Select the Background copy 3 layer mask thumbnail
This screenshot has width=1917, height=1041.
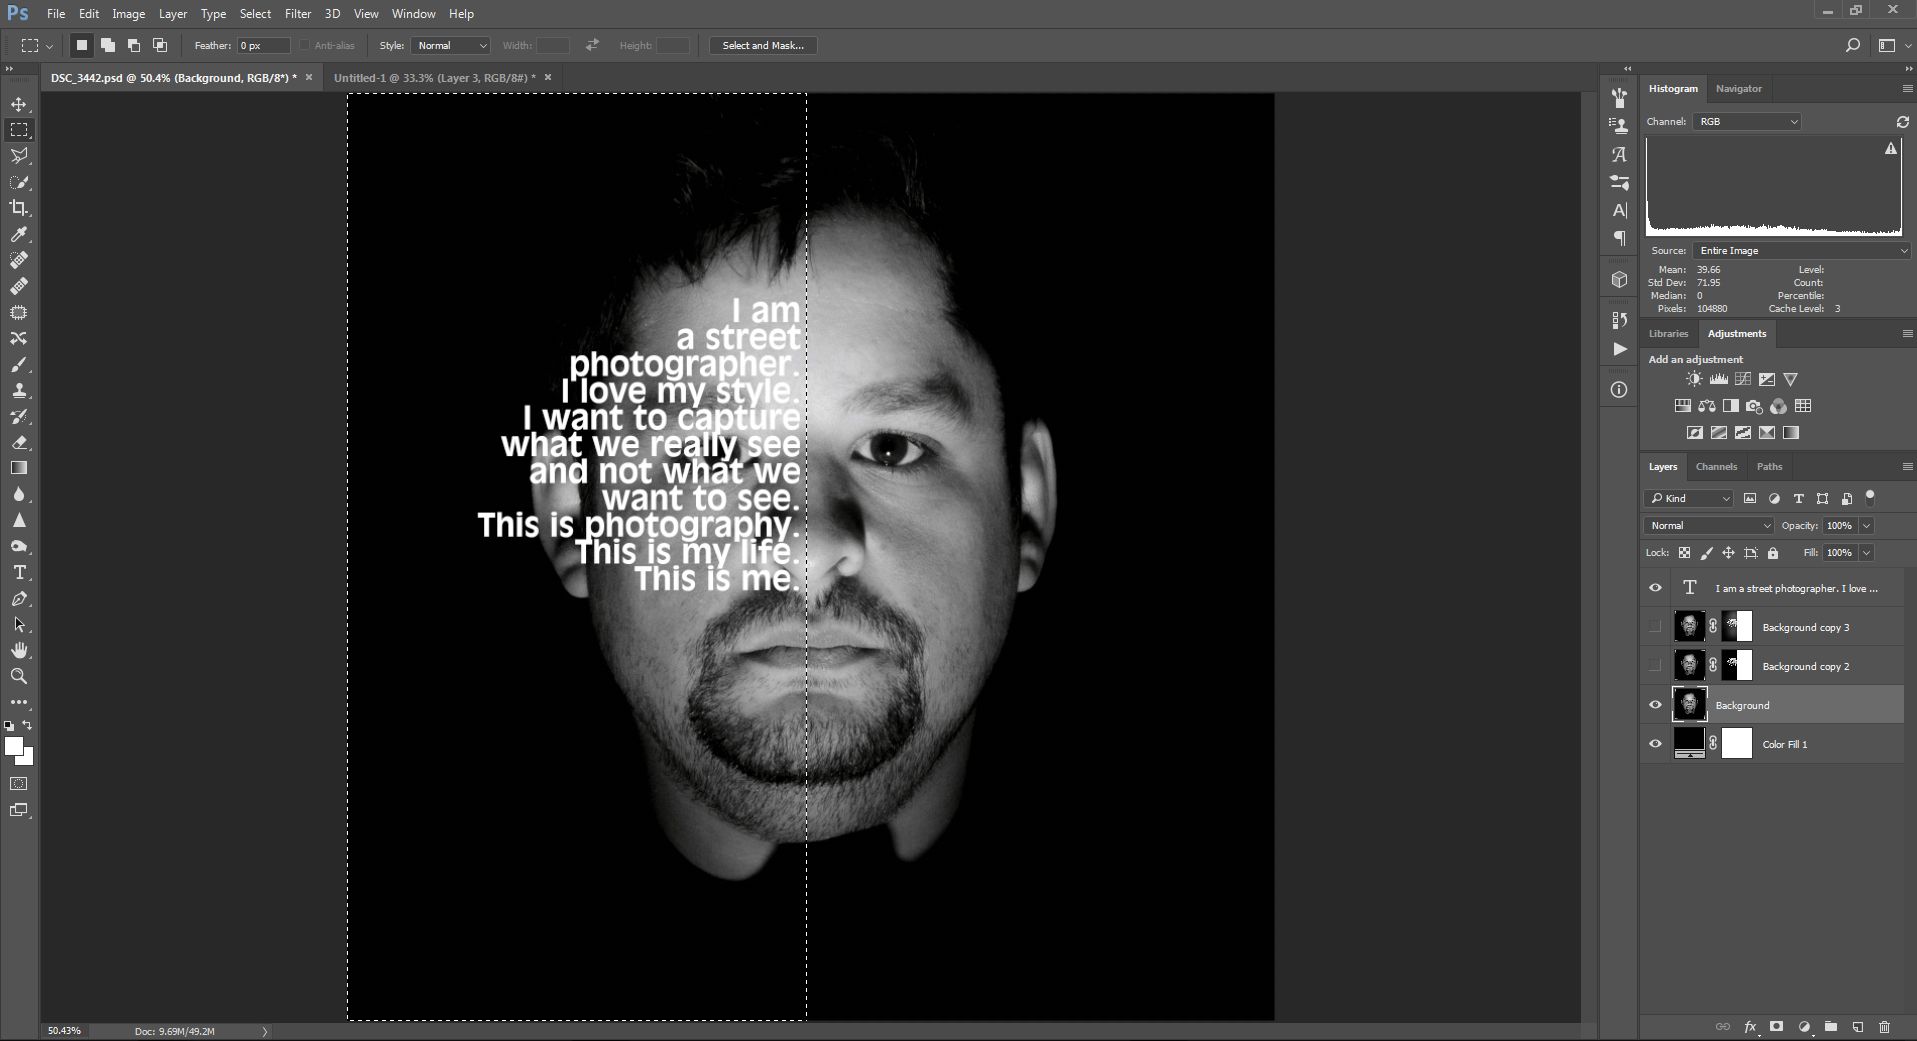tap(1738, 627)
